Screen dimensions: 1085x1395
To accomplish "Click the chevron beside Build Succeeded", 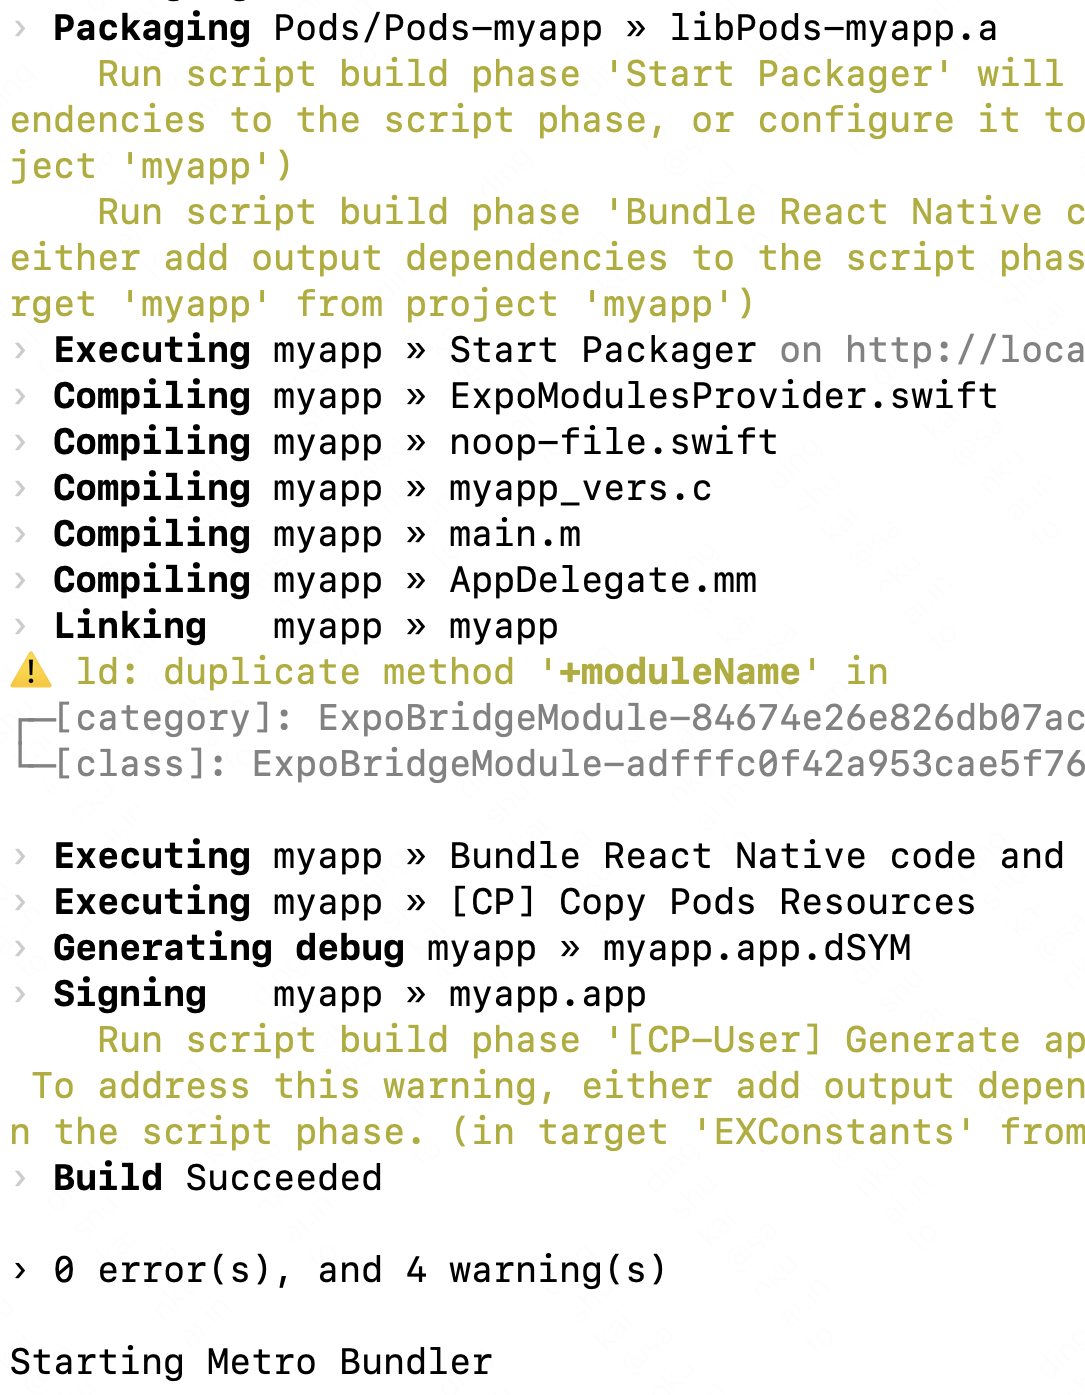I will [18, 1177].
